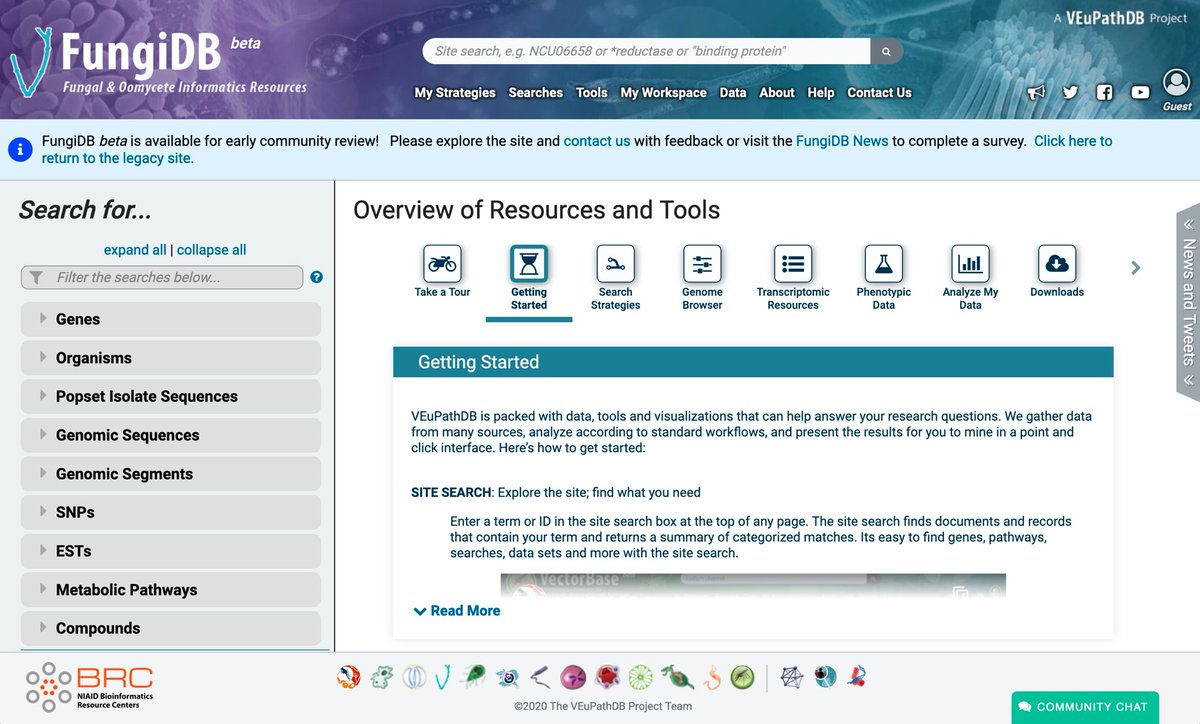The width and height of the screenshot is (1200, 724).
Task: Click the 'expand all' link
Action: tap(135, 250)
